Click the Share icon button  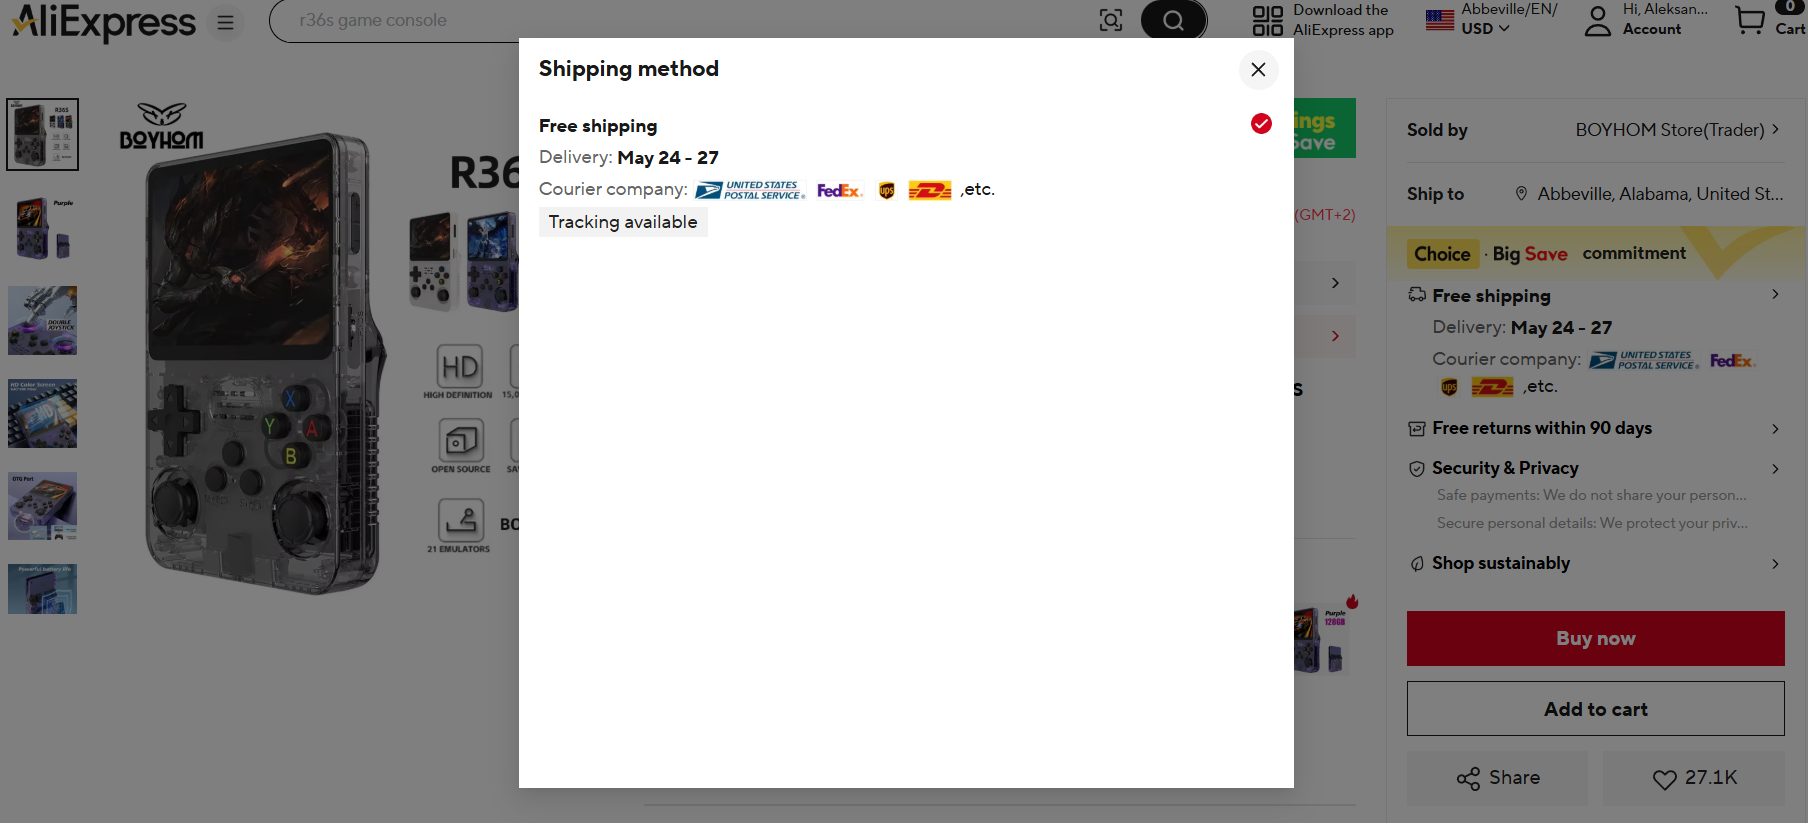(1497, 778)
